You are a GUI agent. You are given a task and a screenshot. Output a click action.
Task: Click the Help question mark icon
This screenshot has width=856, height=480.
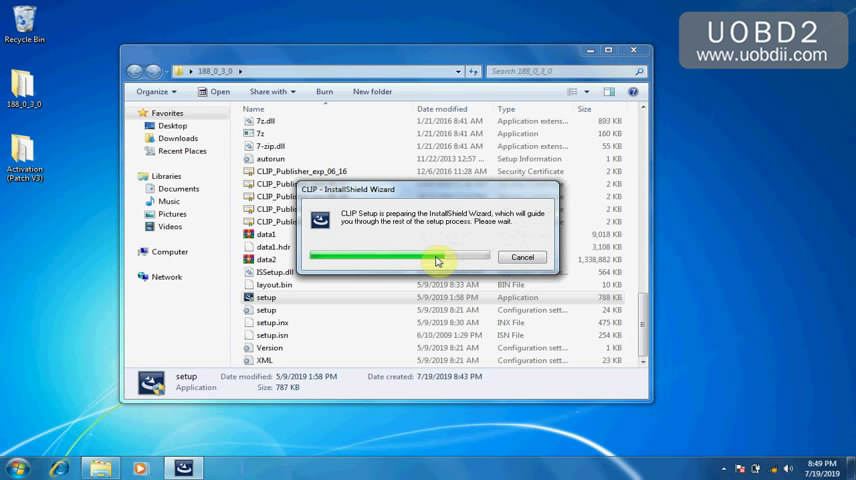[632, 92]
